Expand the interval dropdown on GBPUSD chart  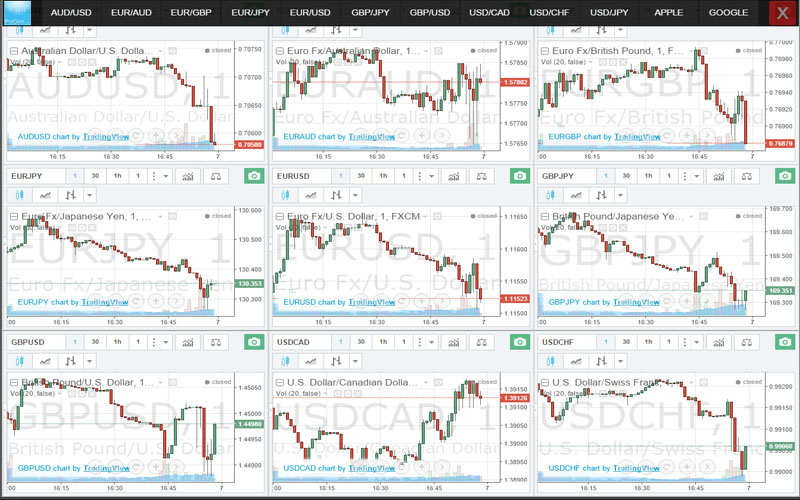(x=166, y=342)
